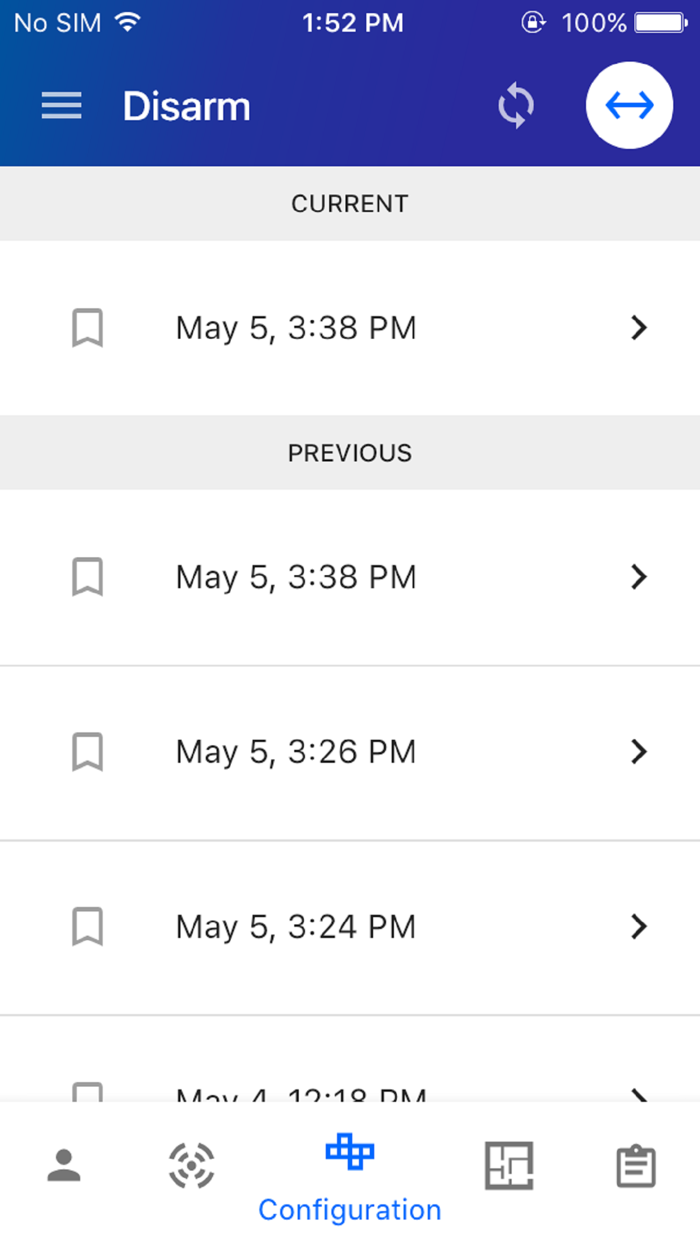700x1244 pixels.
Task: Toggle bookmark on May 5, 3:26 PM
Action: (x=88, y=752)
